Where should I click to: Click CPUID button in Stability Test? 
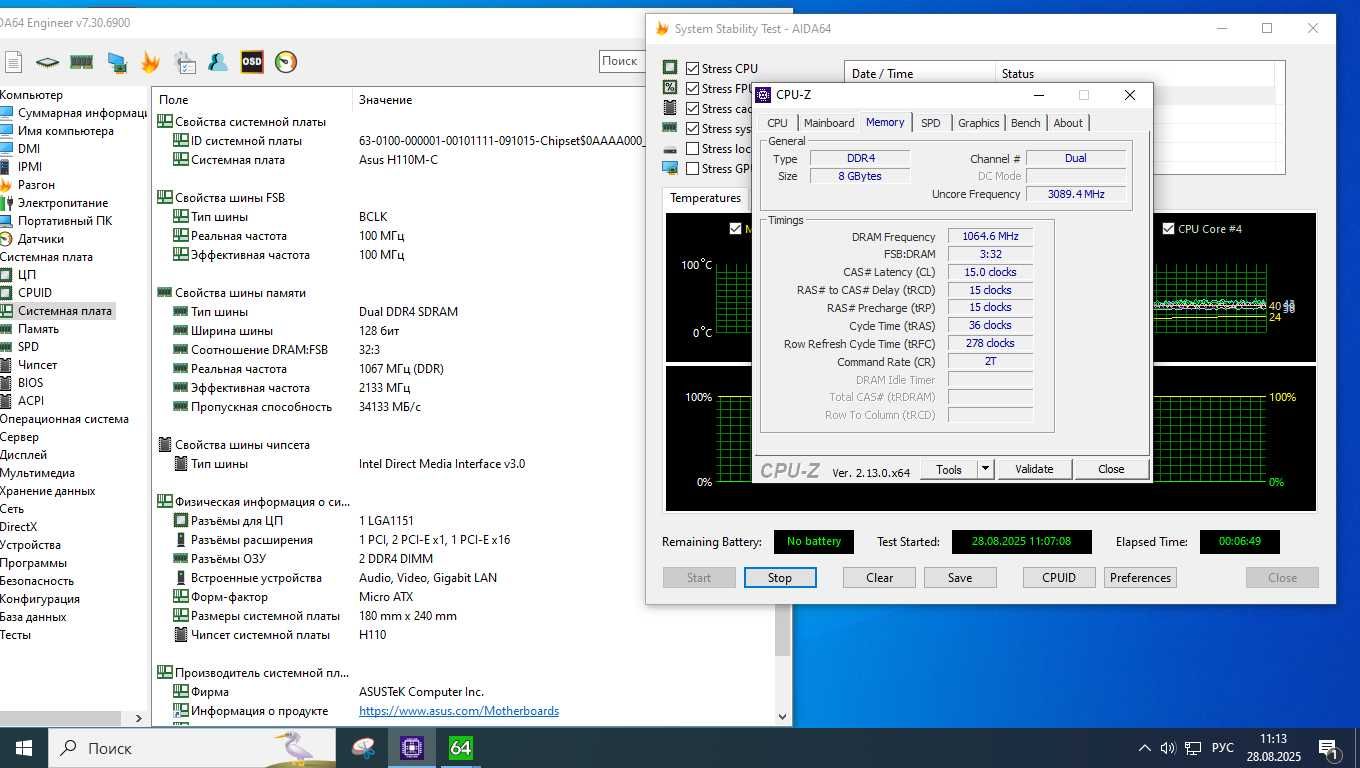click(1059, 578)
